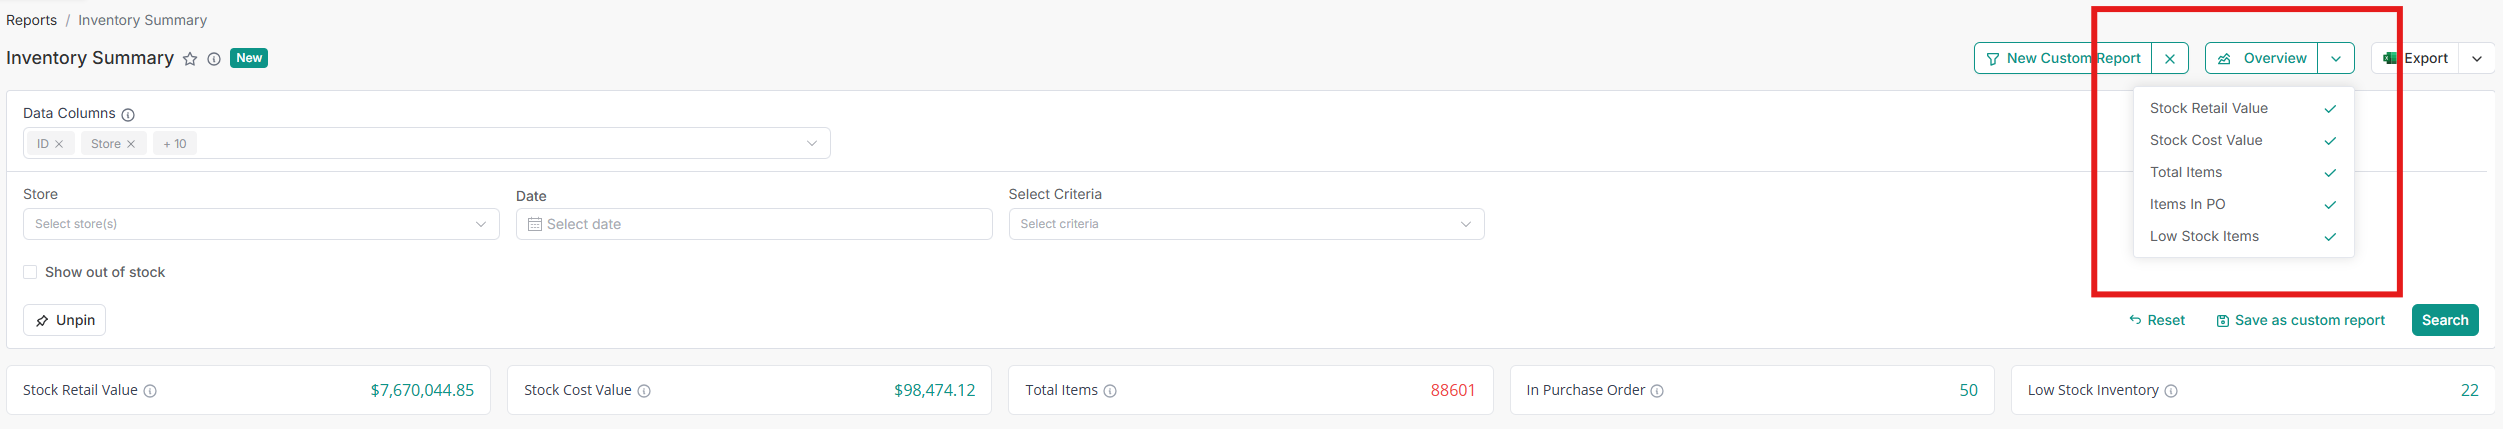The width and height of the screenshot is (2503, 429).
Task: Open the Select store(s) dropdown
Action: (x=260, y=224)
